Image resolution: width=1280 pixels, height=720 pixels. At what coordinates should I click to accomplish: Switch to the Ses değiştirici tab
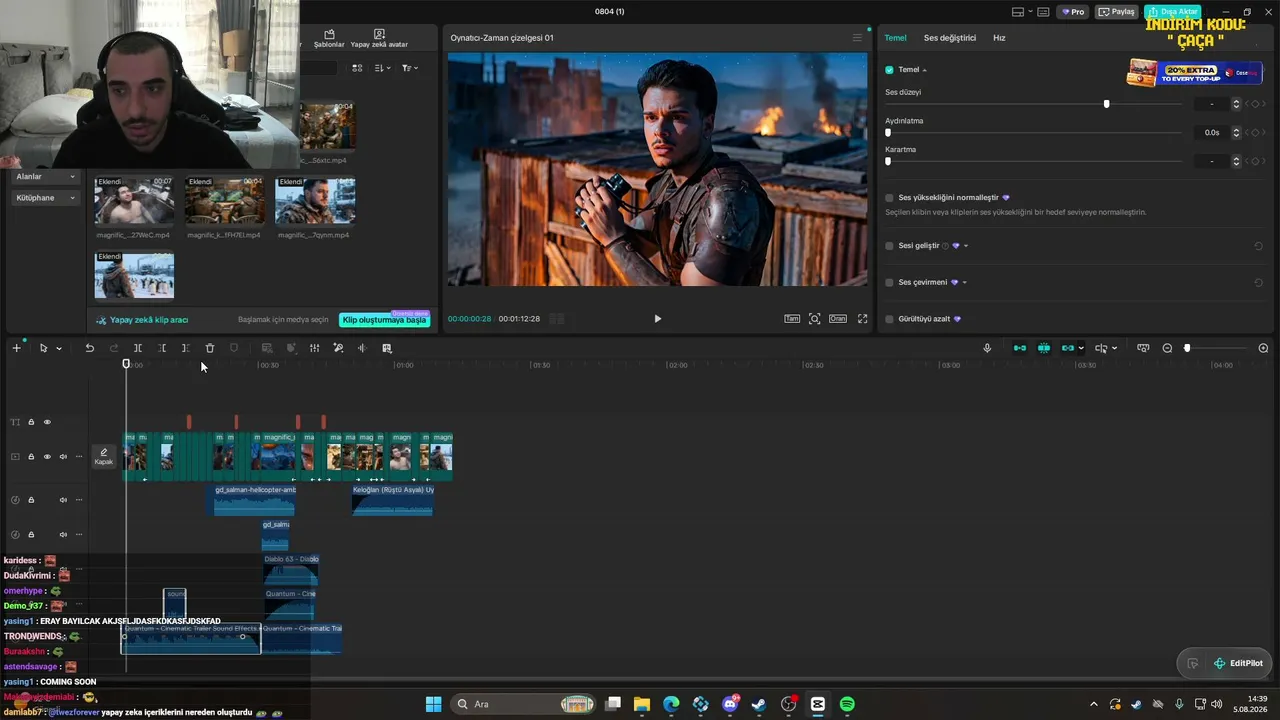point(949,38)
